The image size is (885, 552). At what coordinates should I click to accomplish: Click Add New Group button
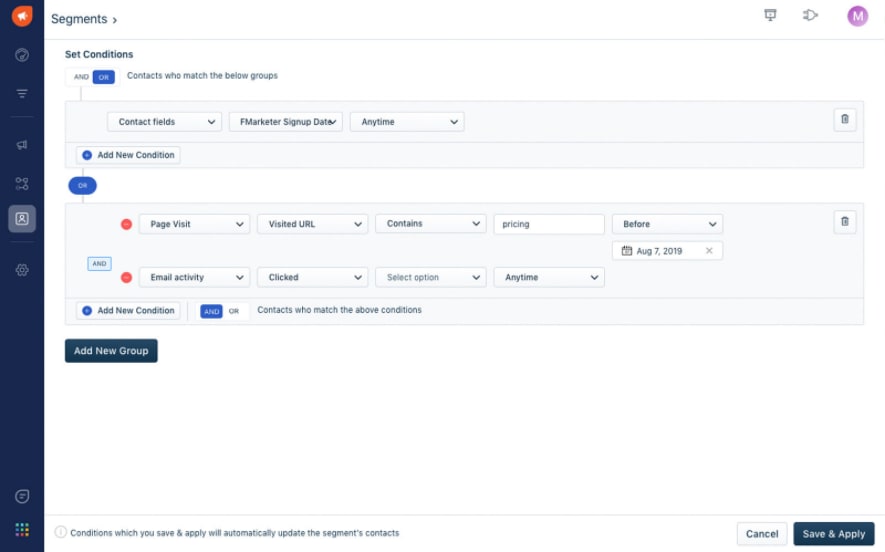pos(111,351)
